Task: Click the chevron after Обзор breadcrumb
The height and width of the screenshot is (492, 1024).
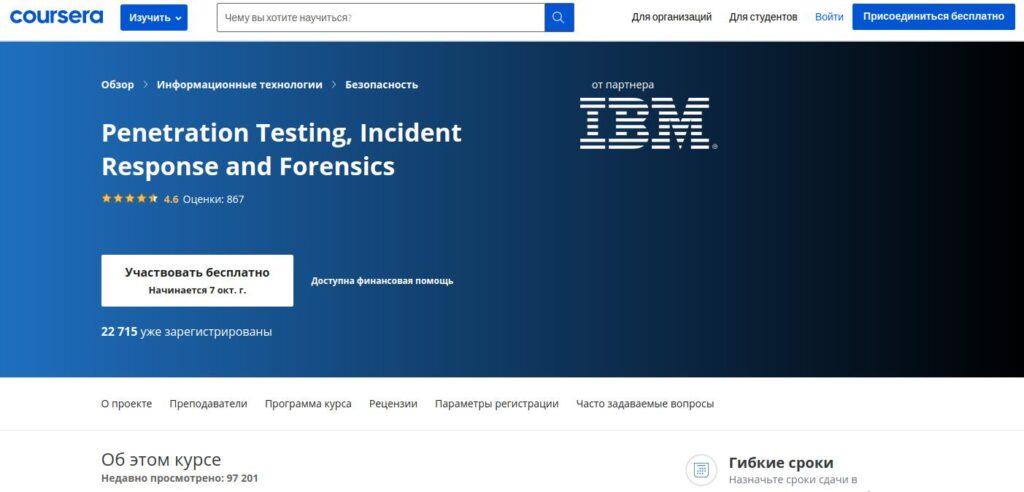Action: coord(145,85)
